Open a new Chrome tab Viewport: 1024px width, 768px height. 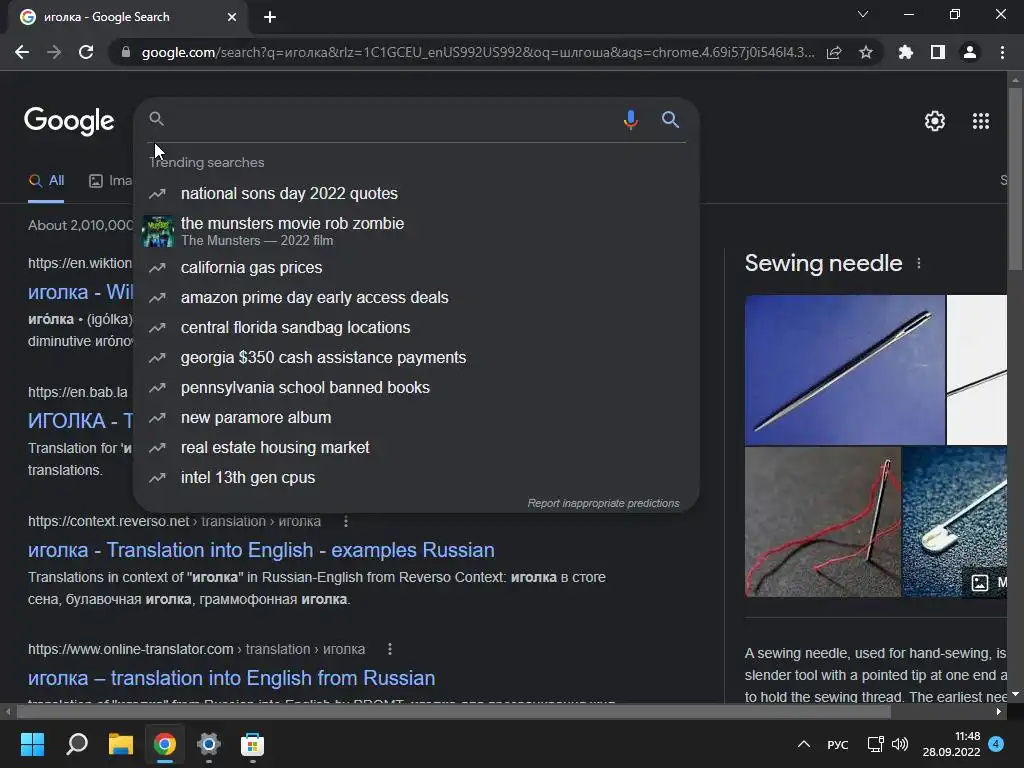(x=270, y=17)
